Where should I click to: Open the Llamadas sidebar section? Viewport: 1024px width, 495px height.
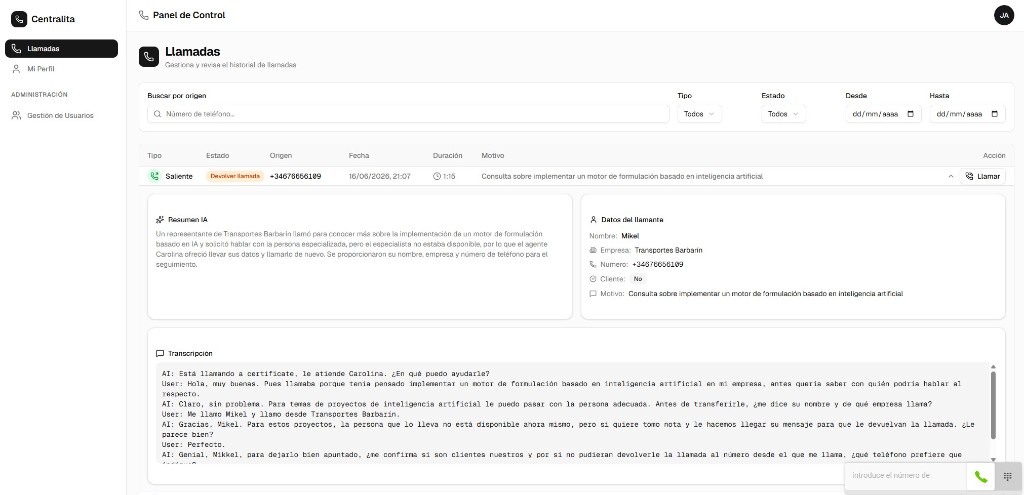(61, 49)
